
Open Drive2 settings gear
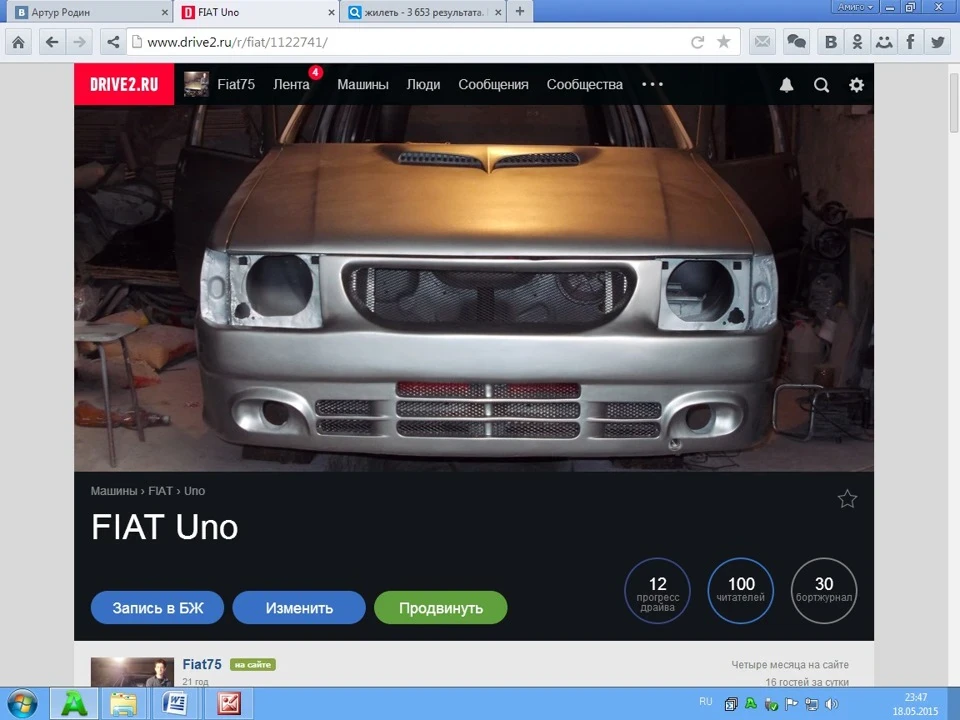pos(857,85)
